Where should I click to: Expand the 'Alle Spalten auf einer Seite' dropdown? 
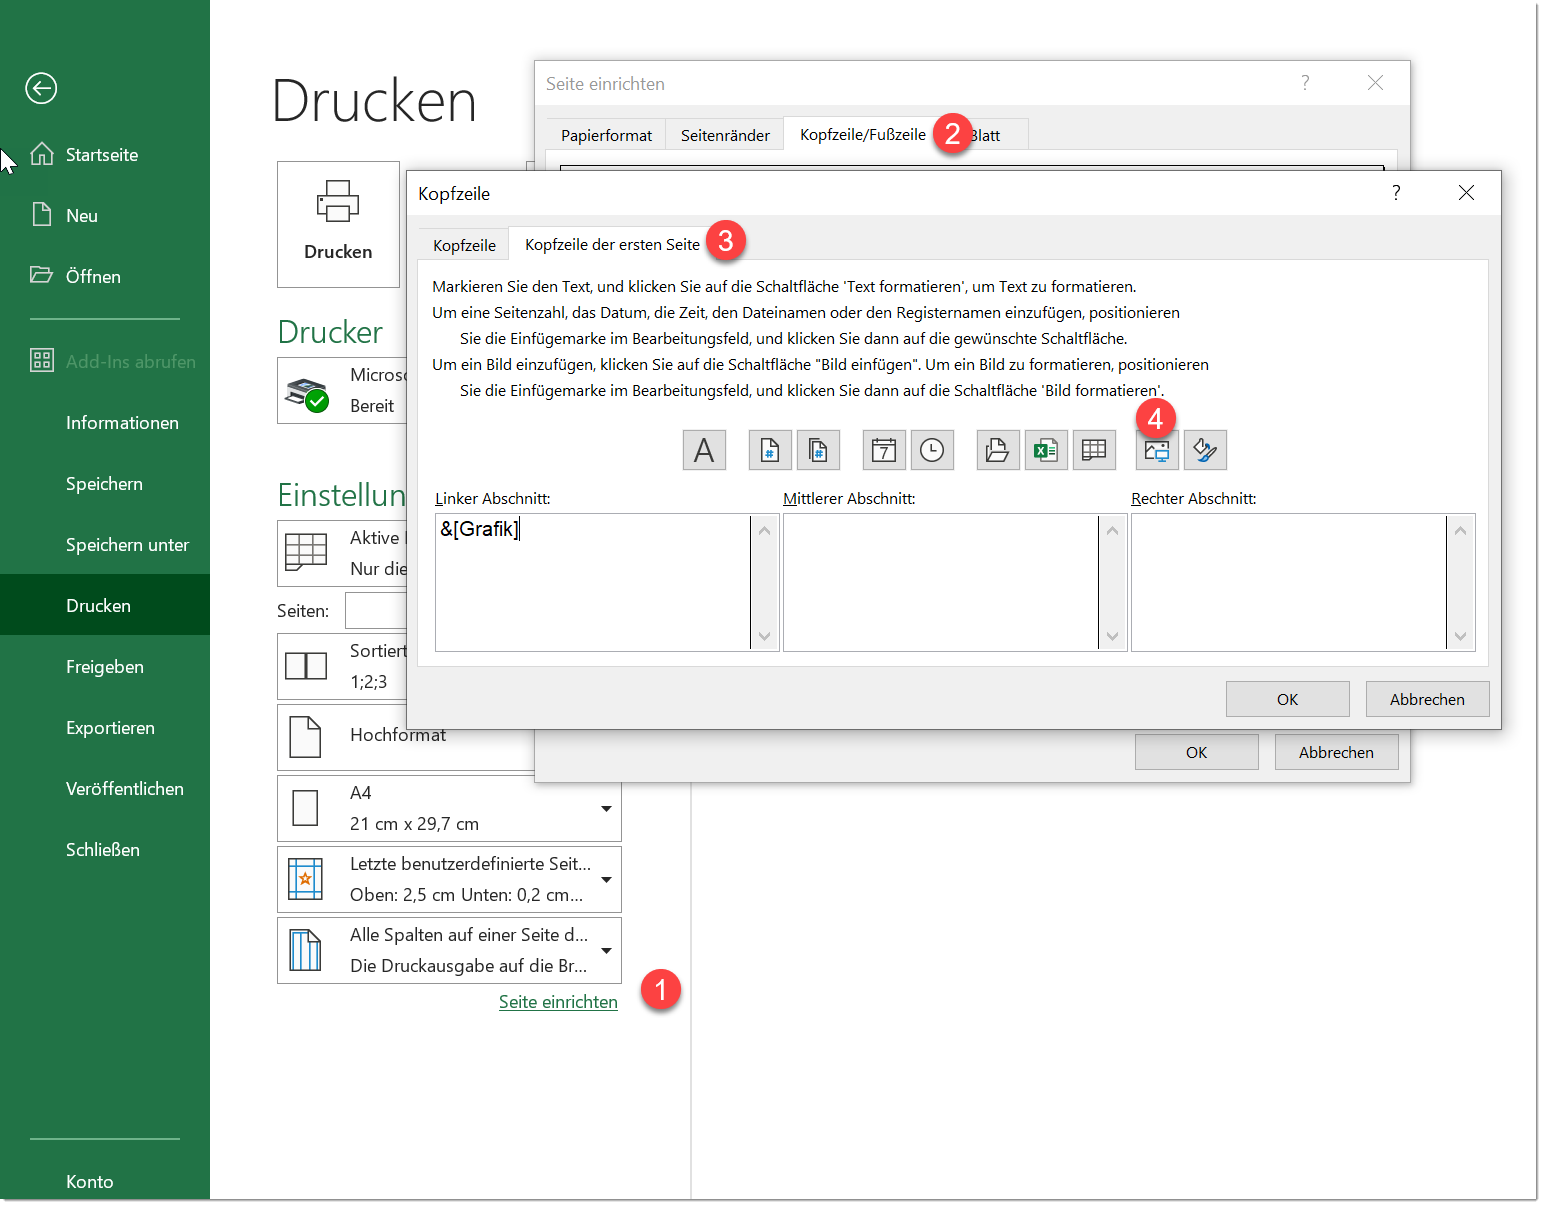tap(606, 950)
